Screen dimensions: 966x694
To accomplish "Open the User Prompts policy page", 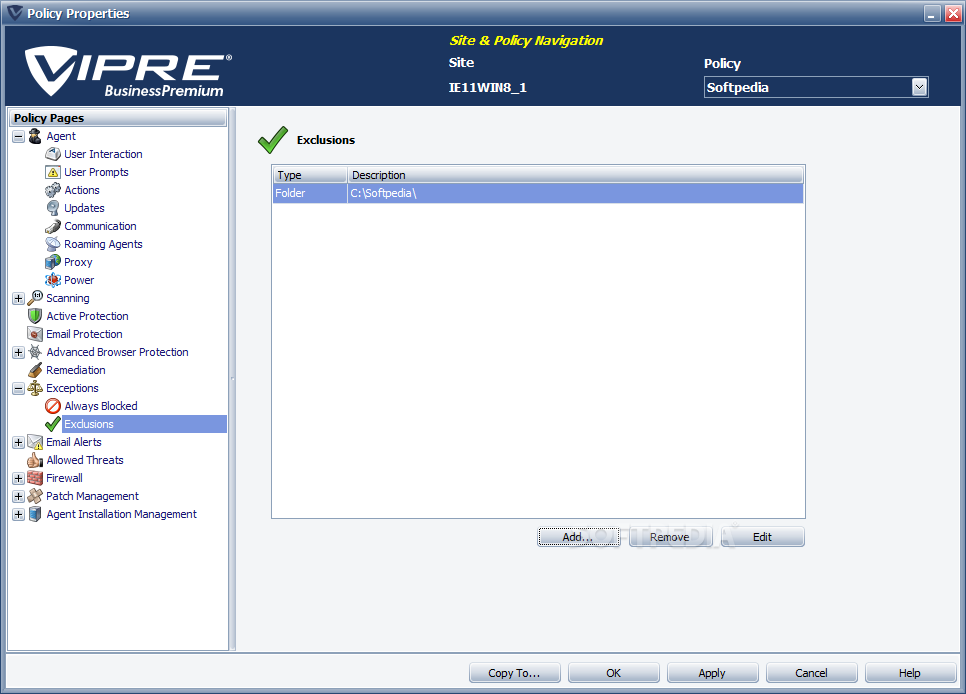I will point(96,172).
